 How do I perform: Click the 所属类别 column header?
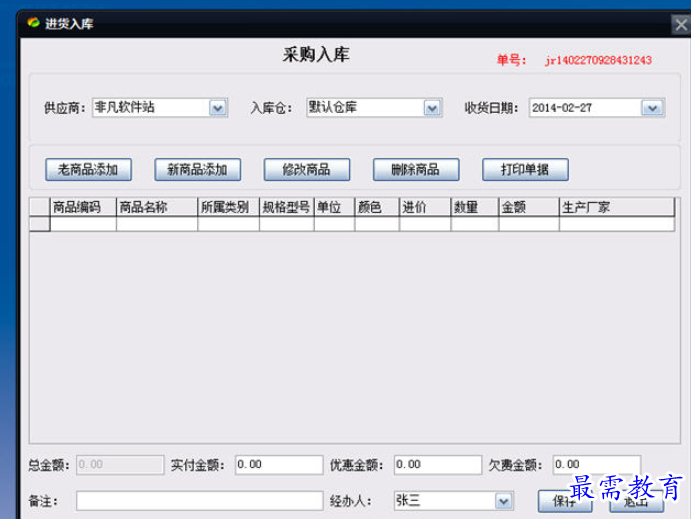[x=229, y=207]
